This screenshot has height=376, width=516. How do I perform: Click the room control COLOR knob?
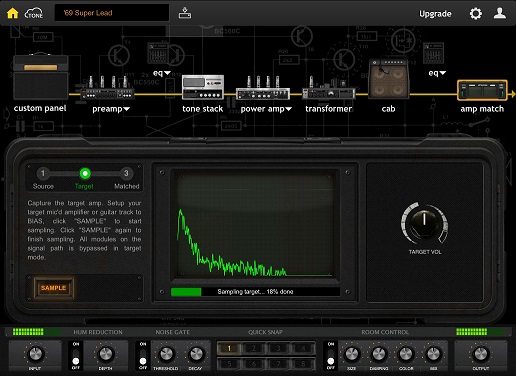[x=406, y=354]
